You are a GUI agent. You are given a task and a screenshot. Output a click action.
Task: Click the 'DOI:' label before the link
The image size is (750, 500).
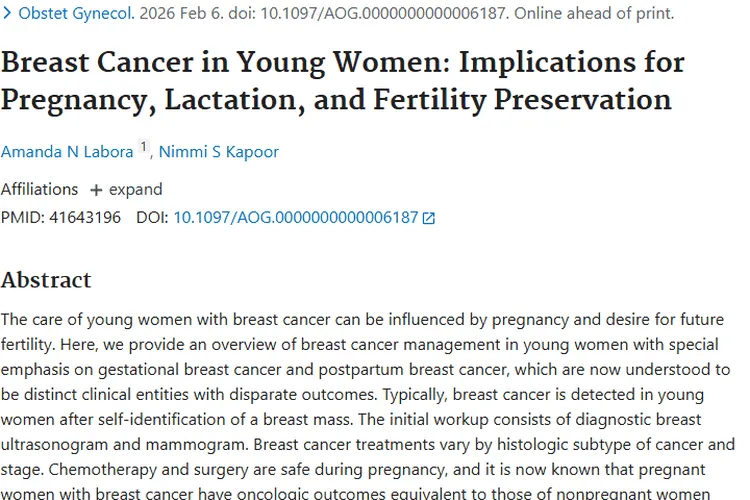pyautogui.click(x=152, y=217)
